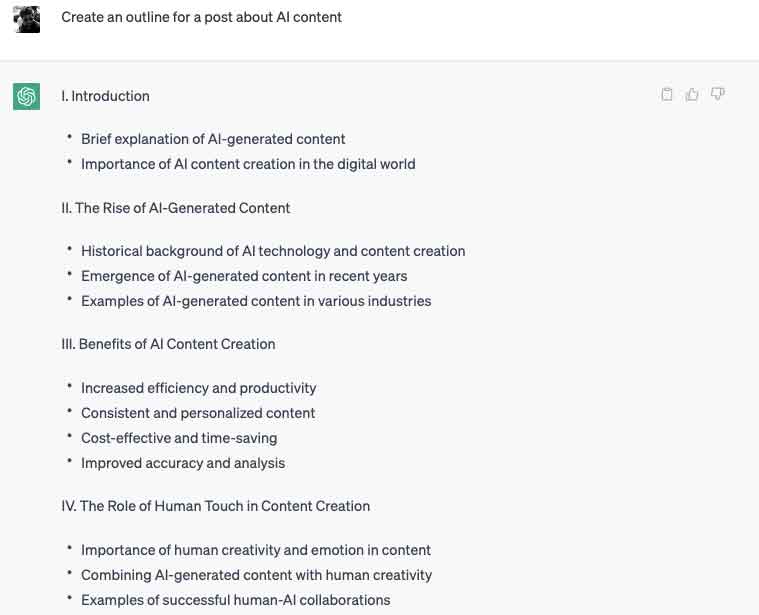Click the user profile avatar picture
Viewport: 759px width, 615px height.
27,19
